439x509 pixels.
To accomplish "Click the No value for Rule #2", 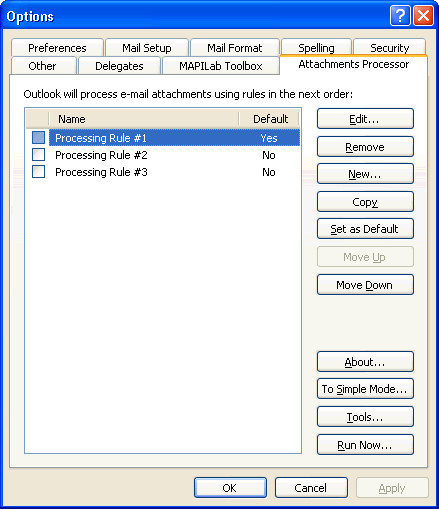I will coord(269,155).
